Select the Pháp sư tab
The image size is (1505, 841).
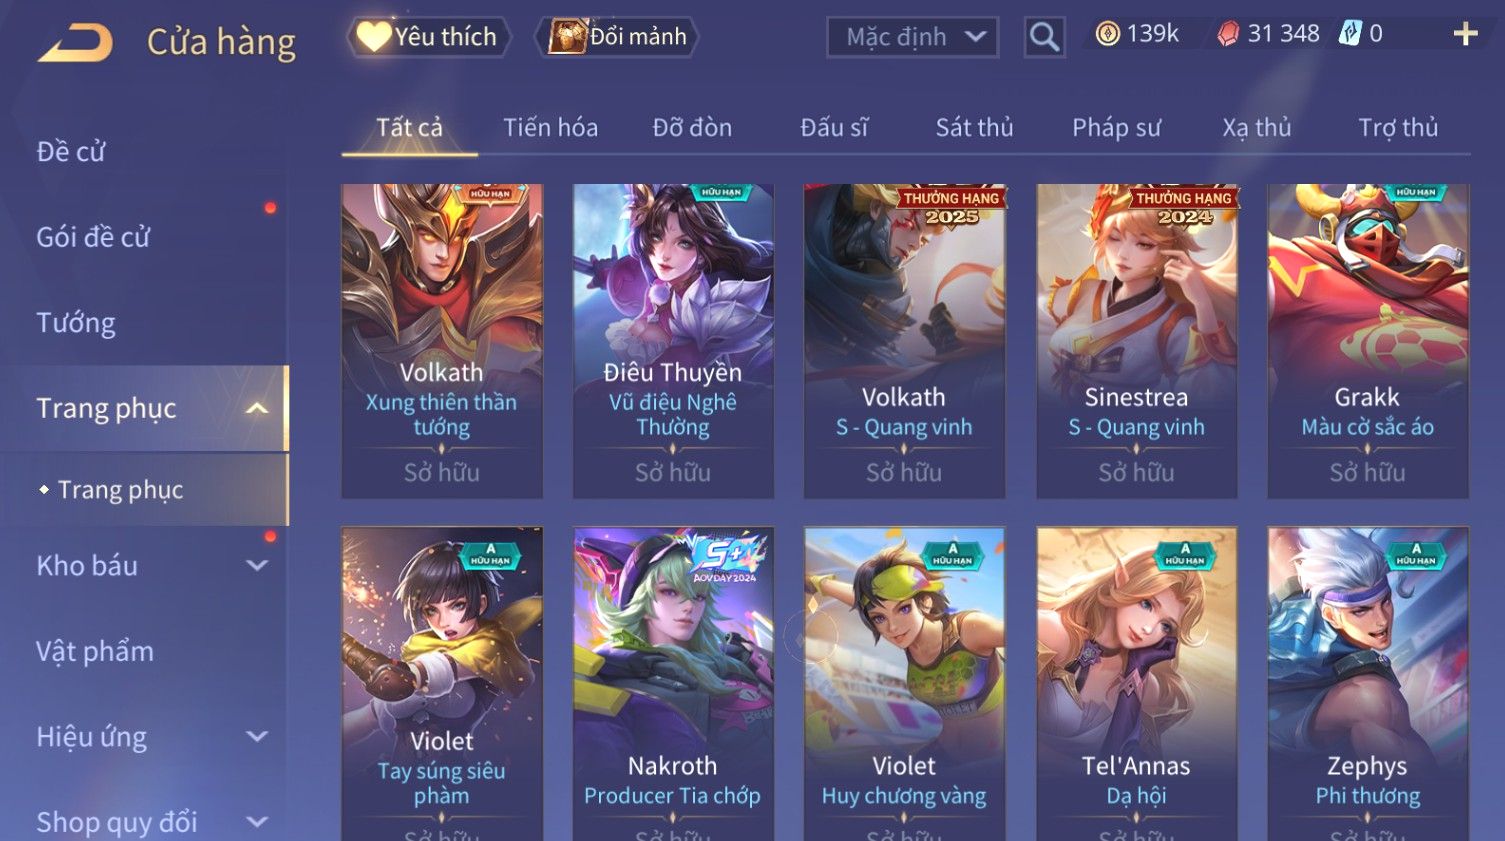[x=1116, y=128]
